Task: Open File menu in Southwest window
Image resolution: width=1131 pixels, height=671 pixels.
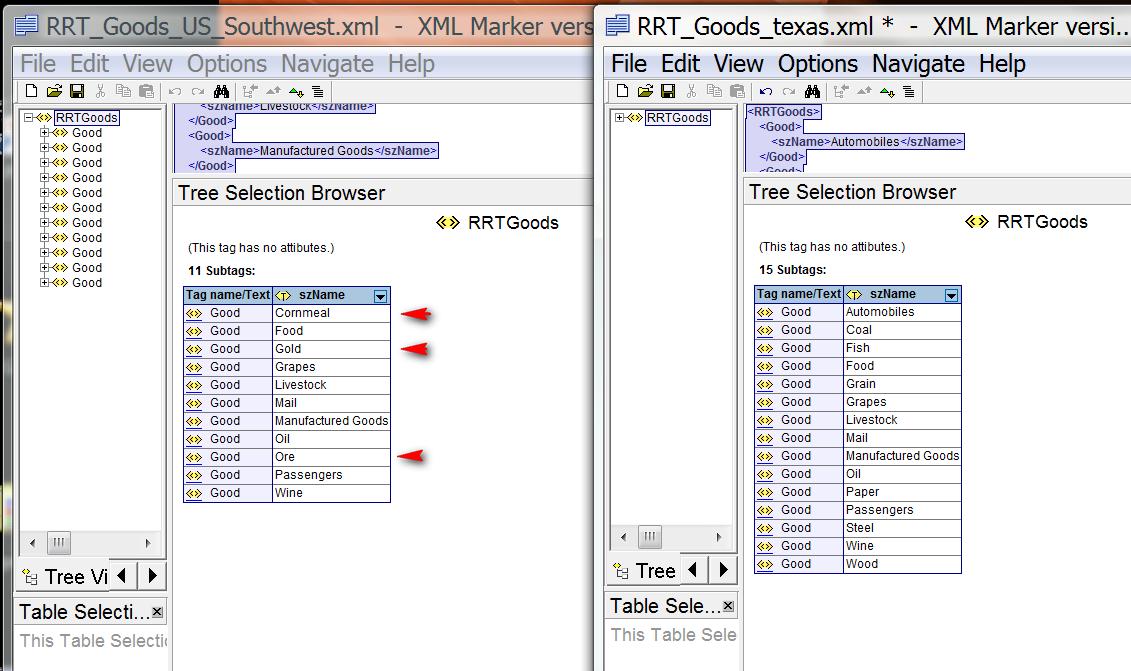Action: pos(38,63)
